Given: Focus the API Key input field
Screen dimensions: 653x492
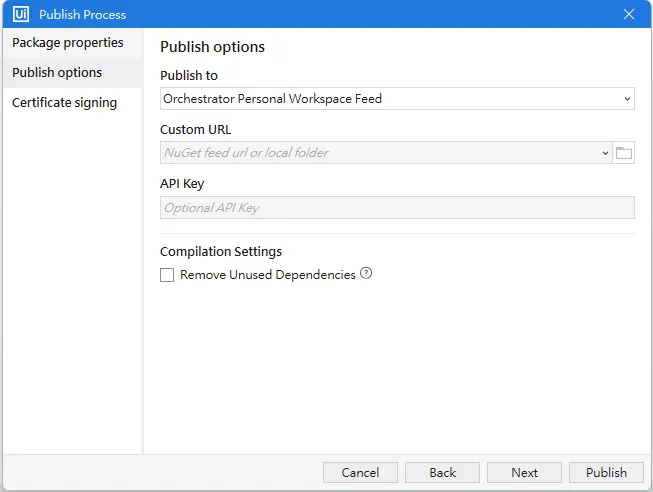Looking at the screenshot, I should pos(397,208).
